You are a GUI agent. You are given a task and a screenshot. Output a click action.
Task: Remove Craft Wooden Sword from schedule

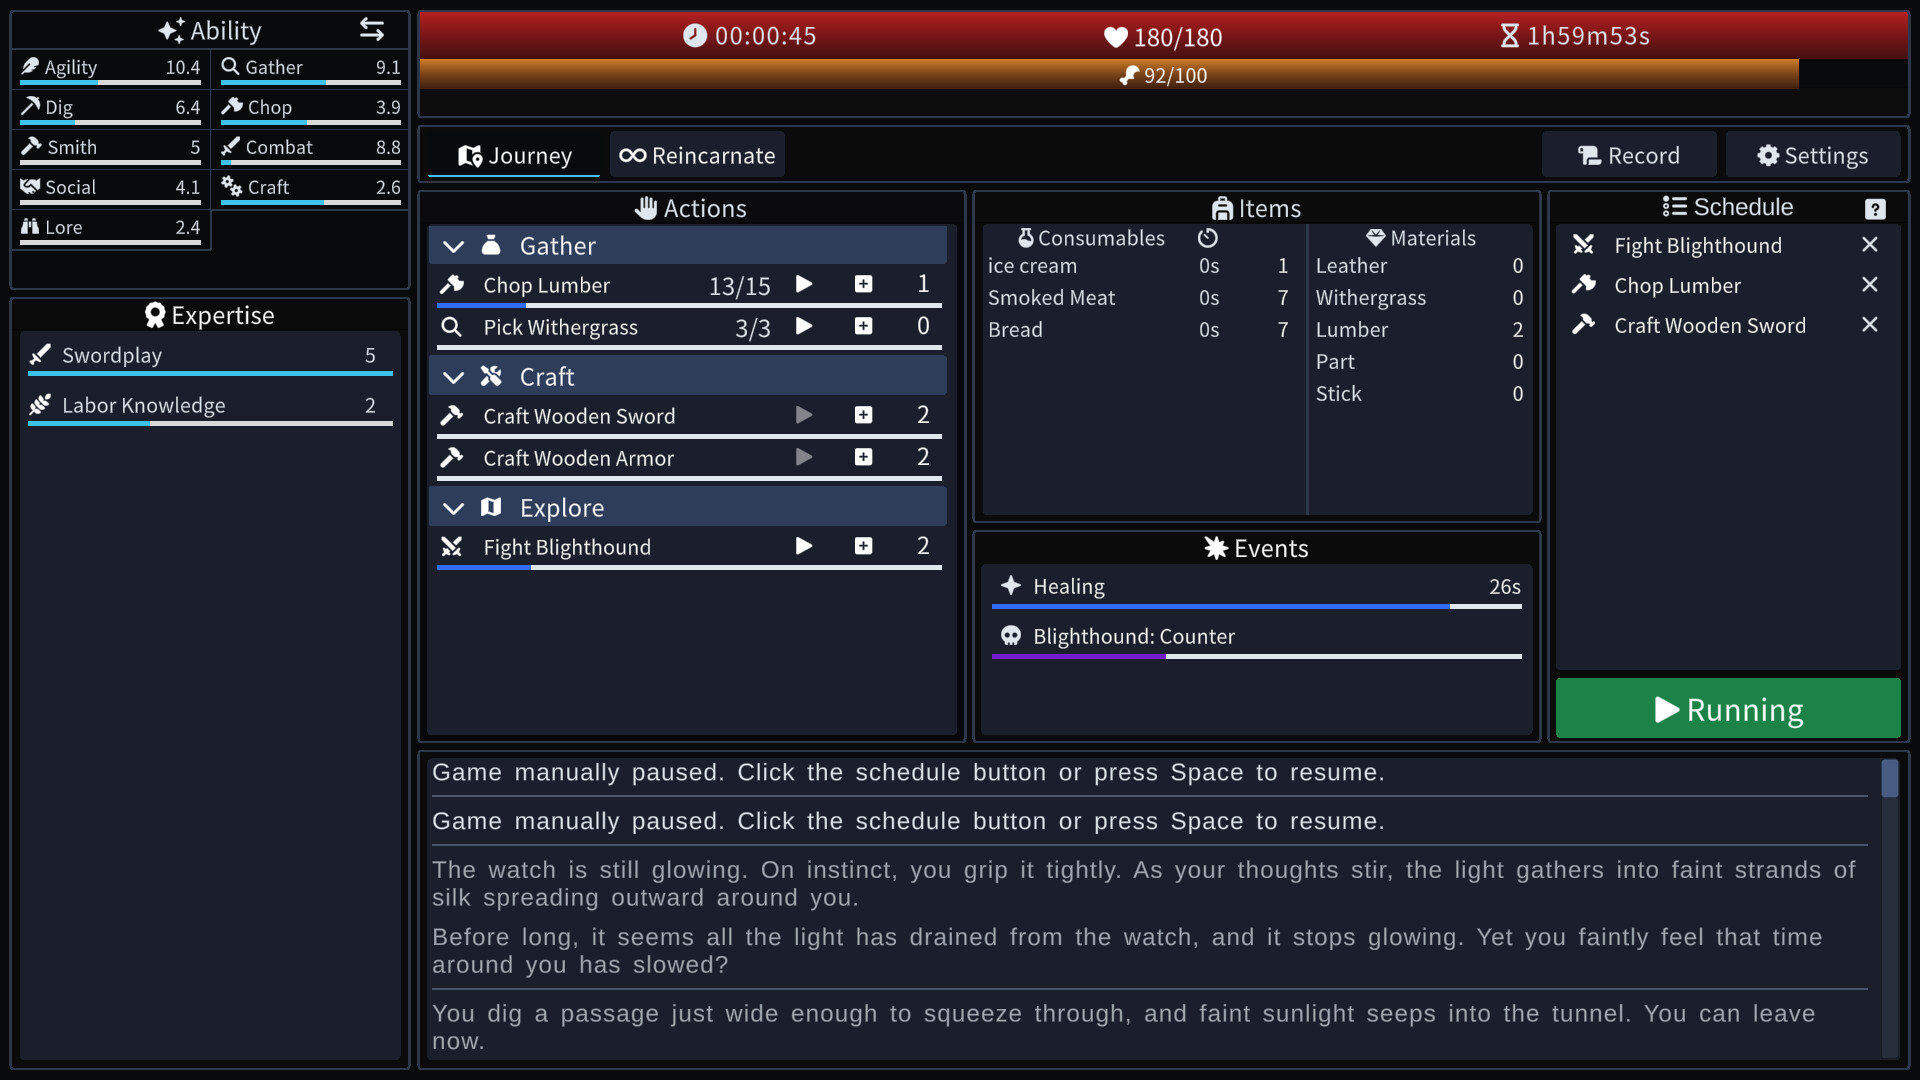[x=1870, y=325]
